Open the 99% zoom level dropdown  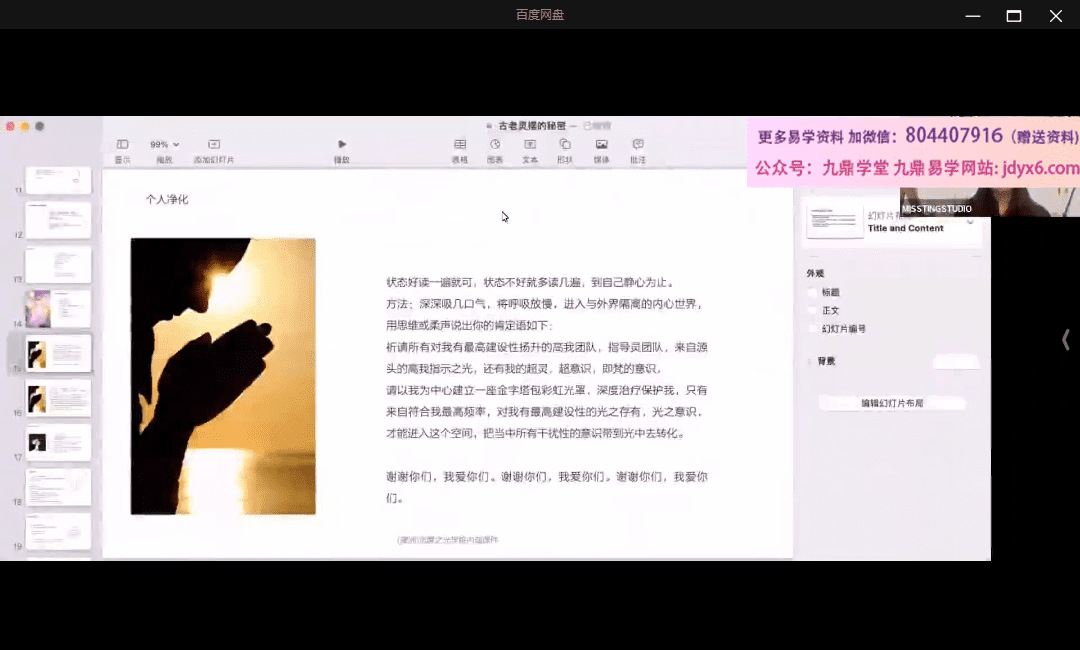click(164, 145)
